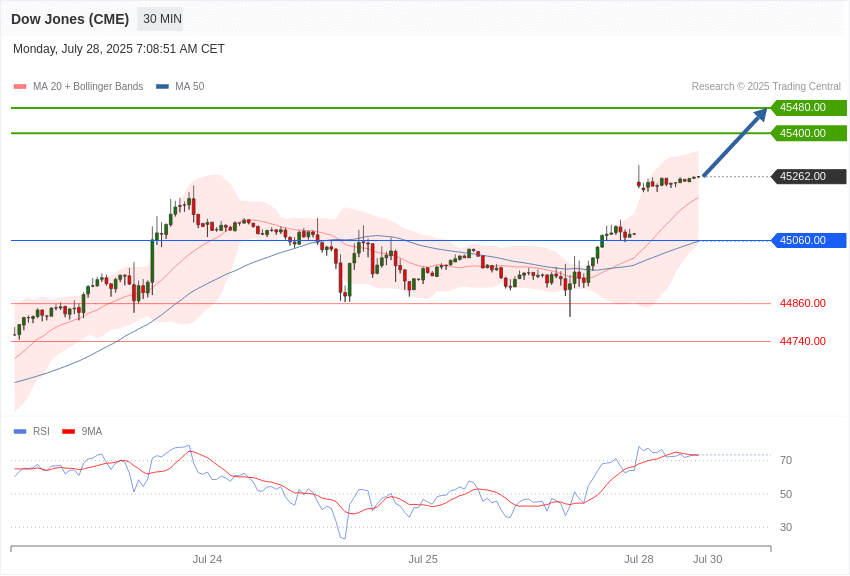Screen dimensions: 850x576
Task: Click the blue RSI legend swatch
Action: tap(20, 431)
